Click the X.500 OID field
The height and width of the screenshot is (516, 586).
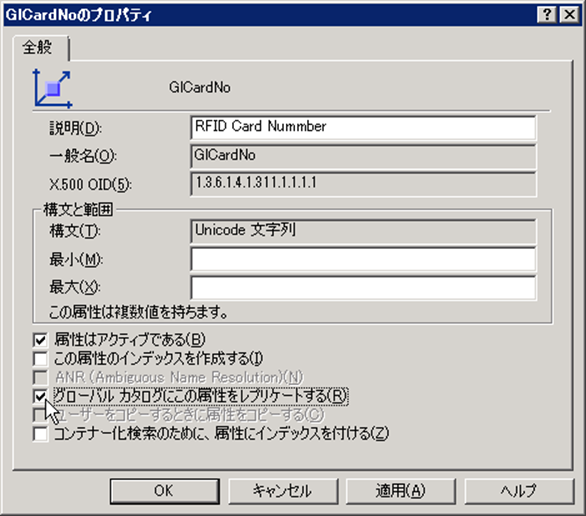pos(363,184)
